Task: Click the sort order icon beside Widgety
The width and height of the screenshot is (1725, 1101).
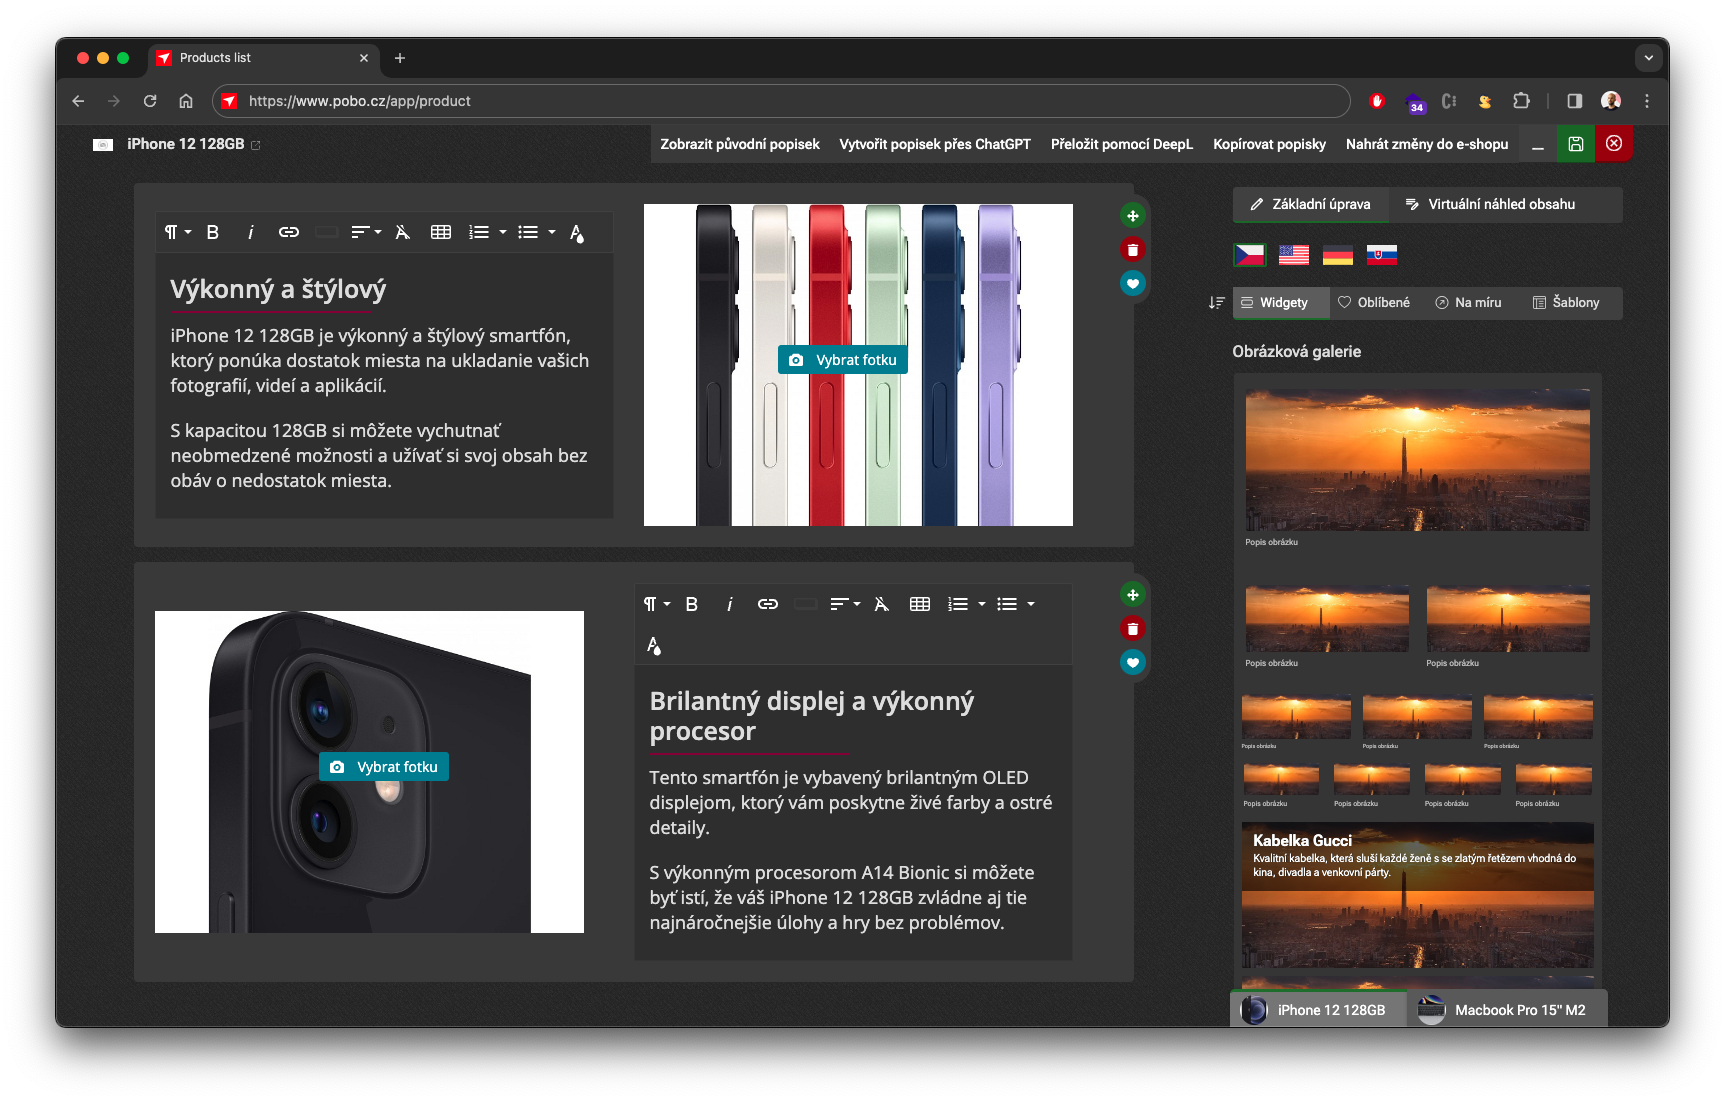Action: [x=1216, y=302]
